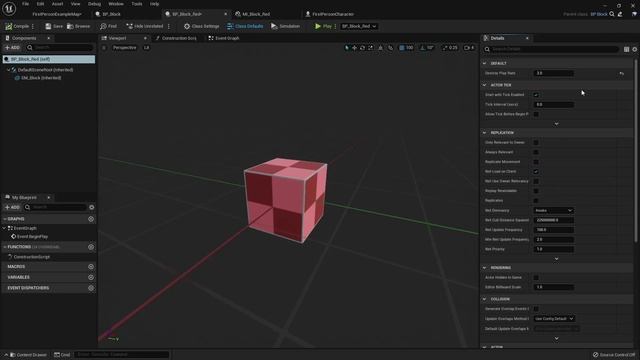The image size is (640, 360).
Task: Toggle Only Relevant to Owner checkbox
Action: (x=536, y=142)
